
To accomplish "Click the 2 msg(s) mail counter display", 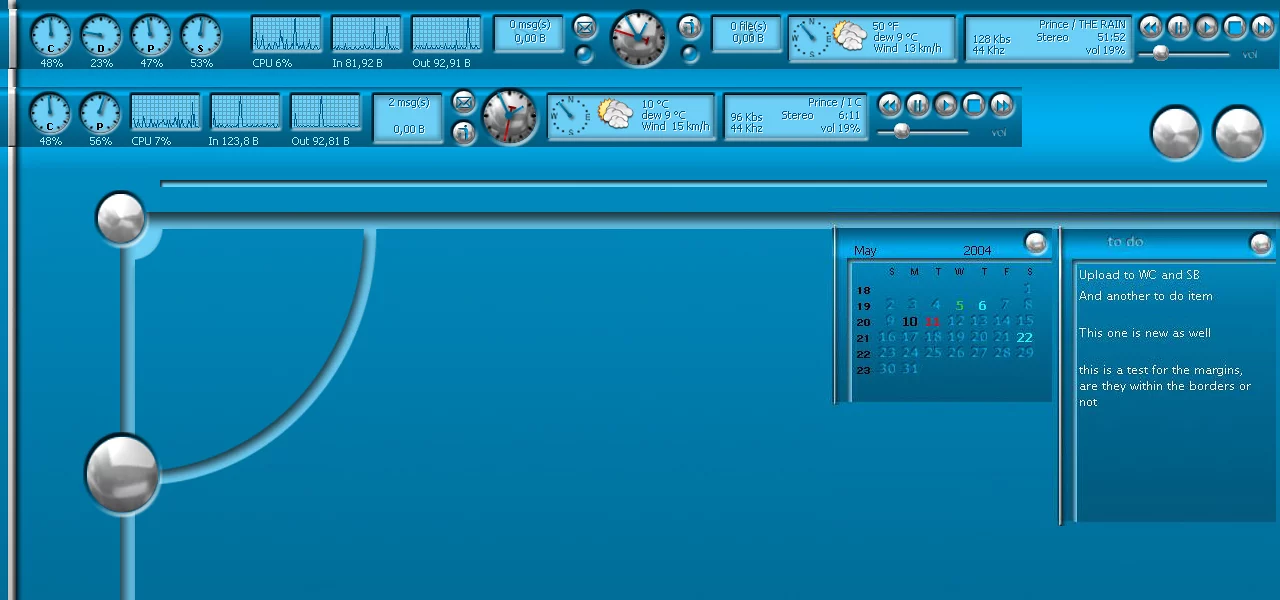I will click(408, 118).
